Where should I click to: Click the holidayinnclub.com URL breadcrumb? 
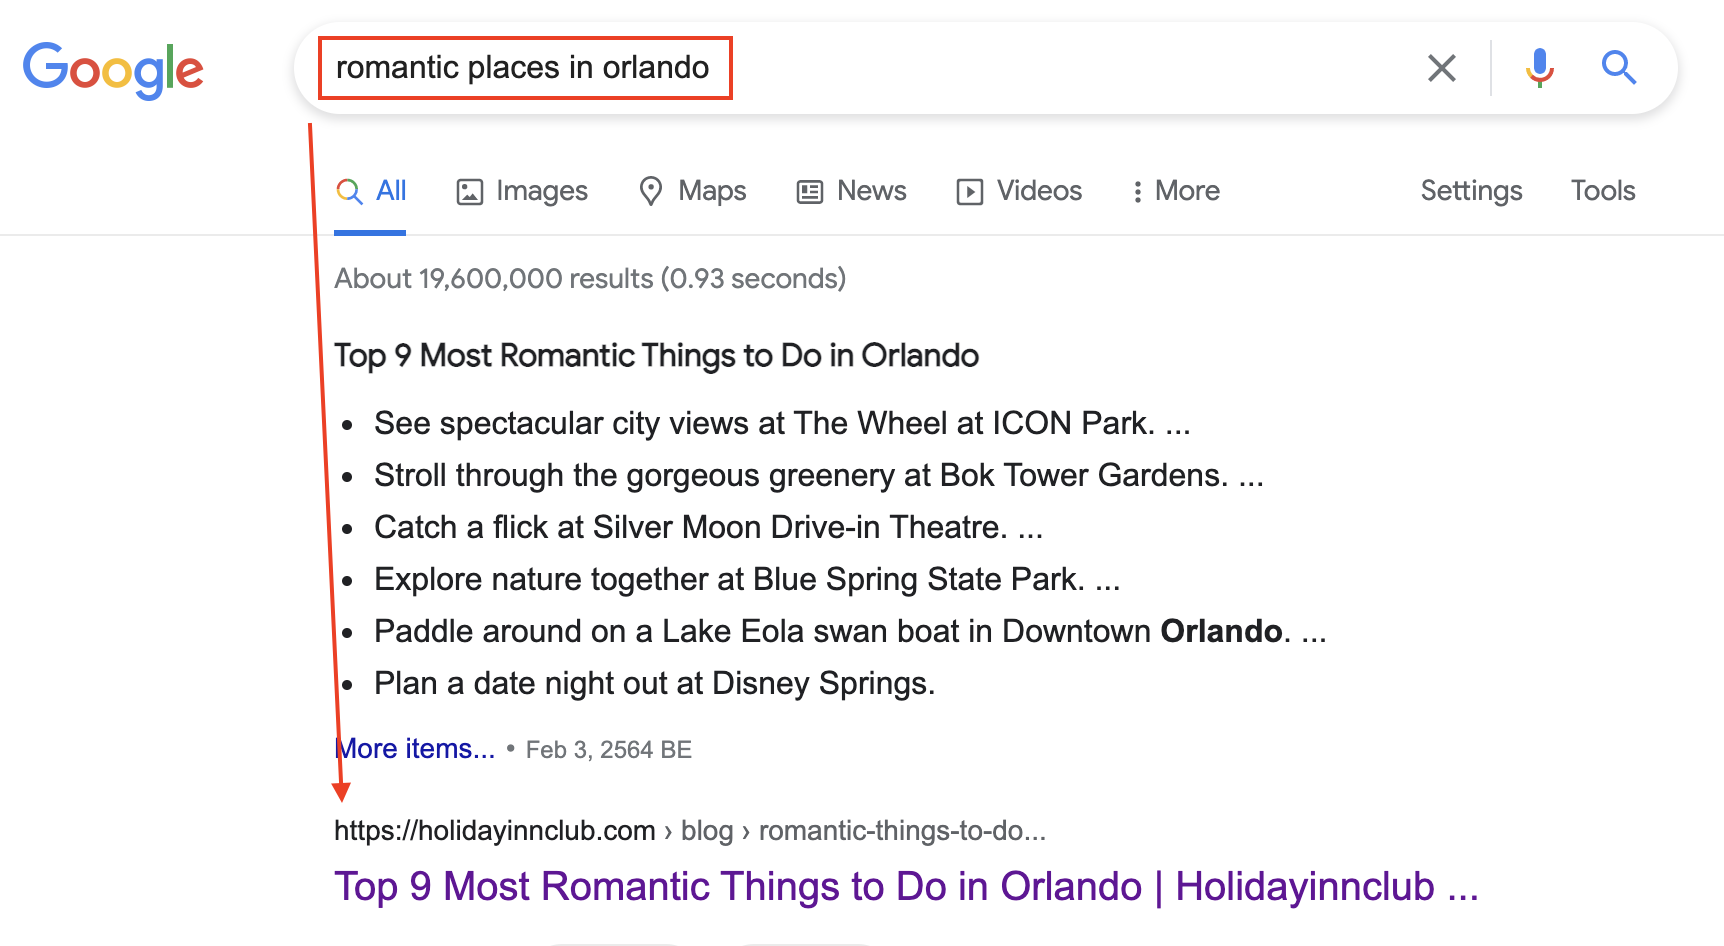coord(690,831)
